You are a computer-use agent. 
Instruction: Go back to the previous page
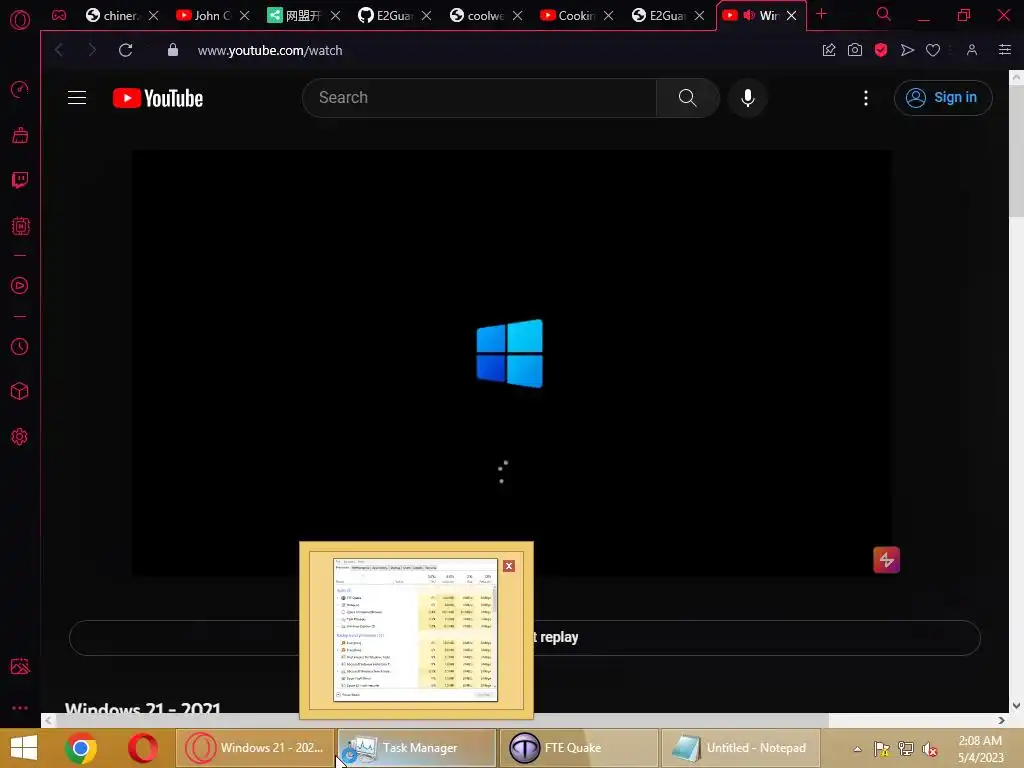[x=59, y=50]
